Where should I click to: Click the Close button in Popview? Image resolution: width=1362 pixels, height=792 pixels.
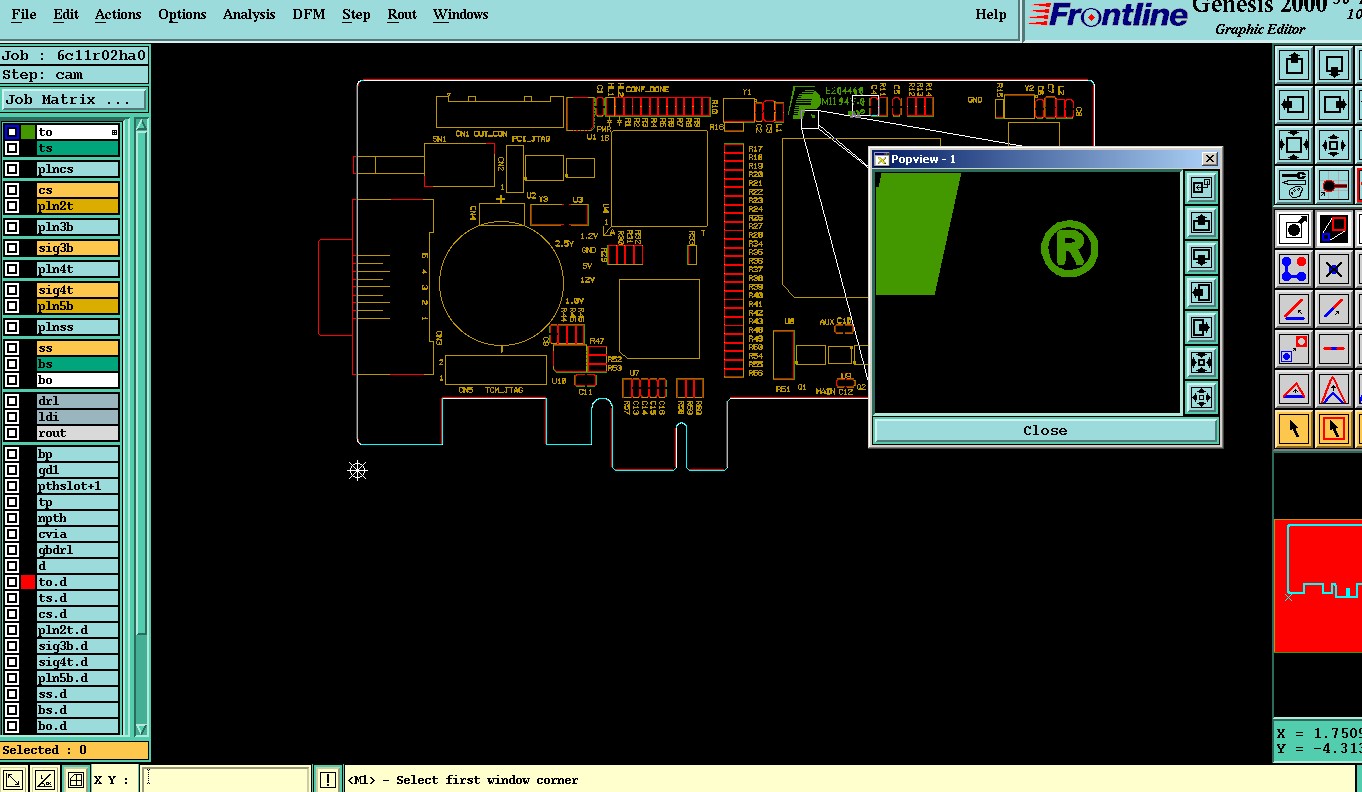click(1045, 430)
